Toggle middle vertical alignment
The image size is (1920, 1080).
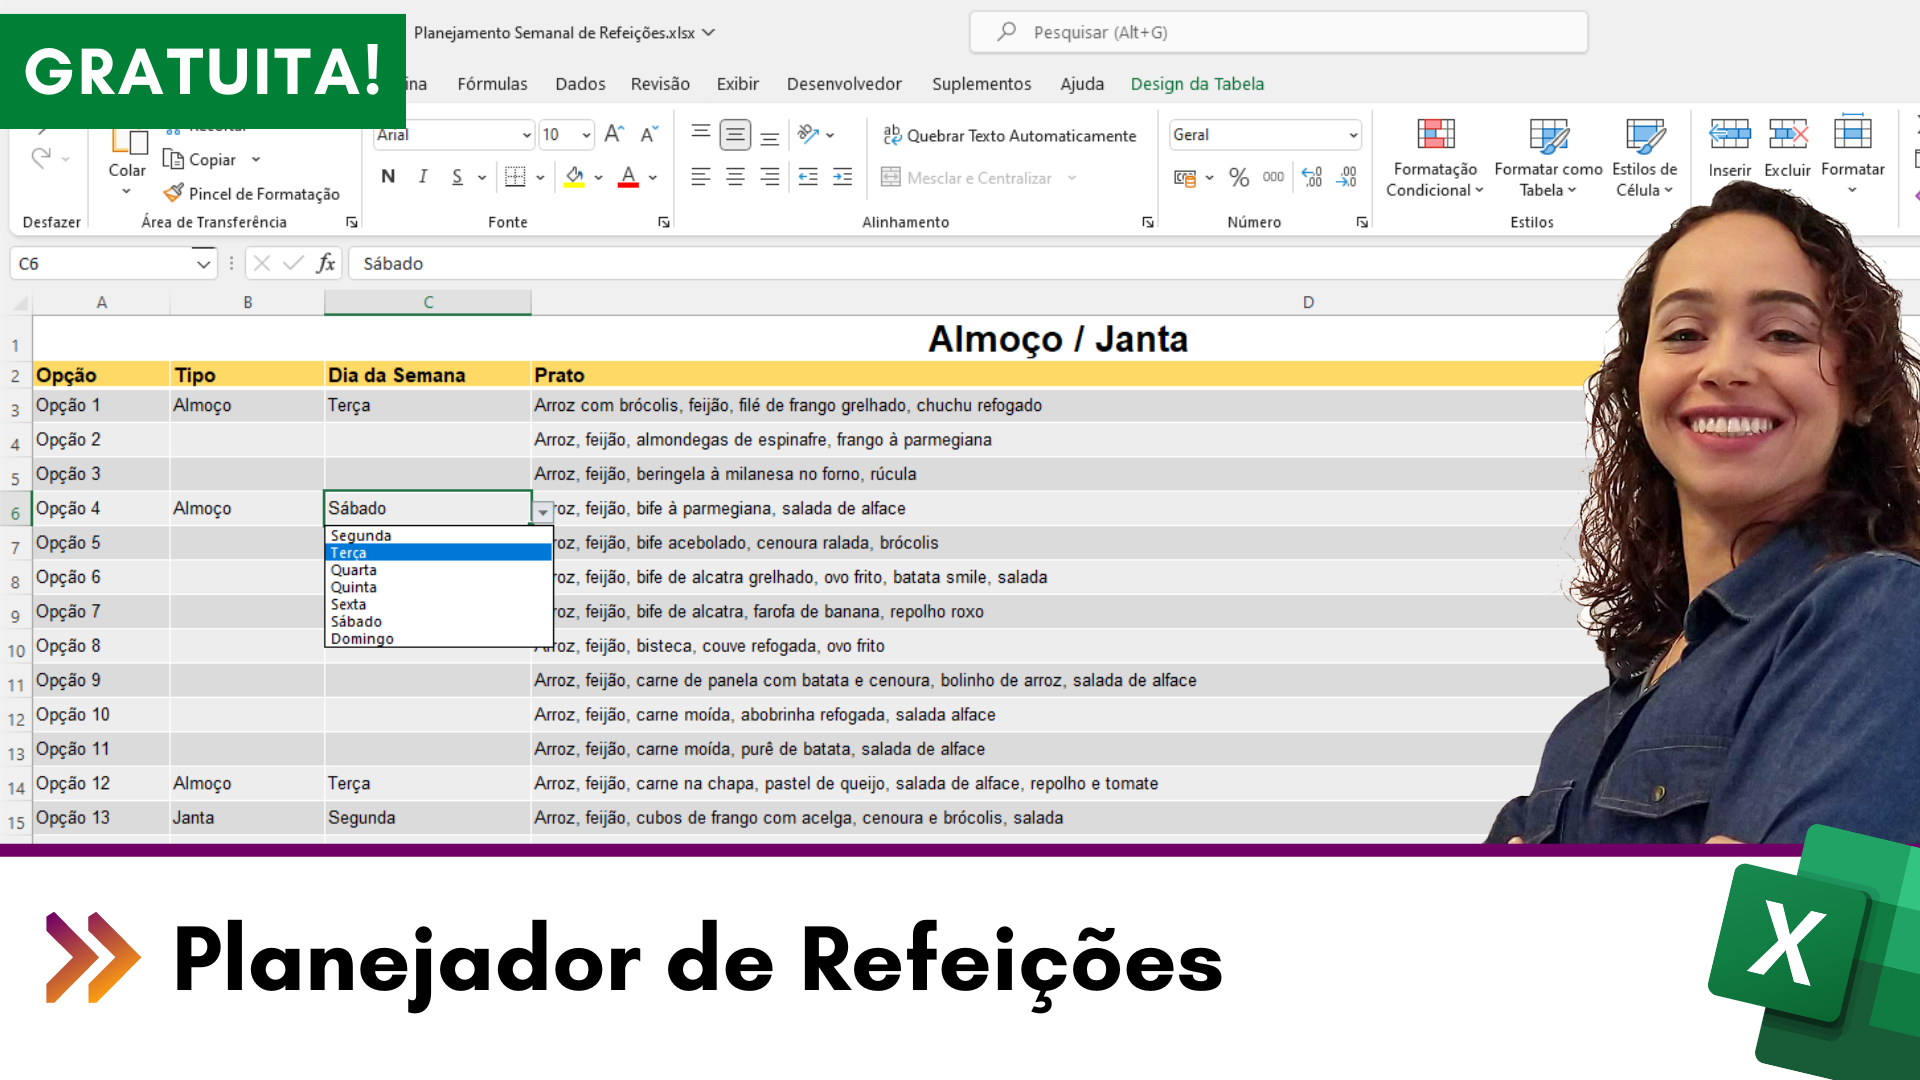735,134
